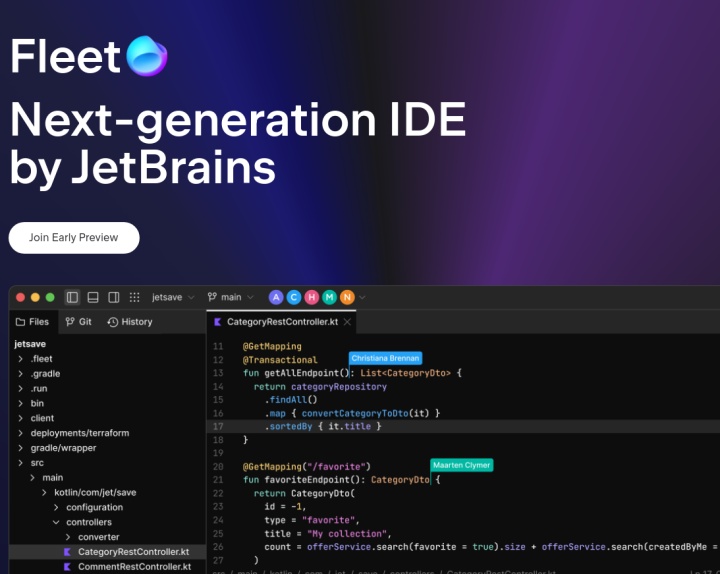The image size is (720, 574).
Task: Click the @Transactional annotation text
Action: click(280, 360)
